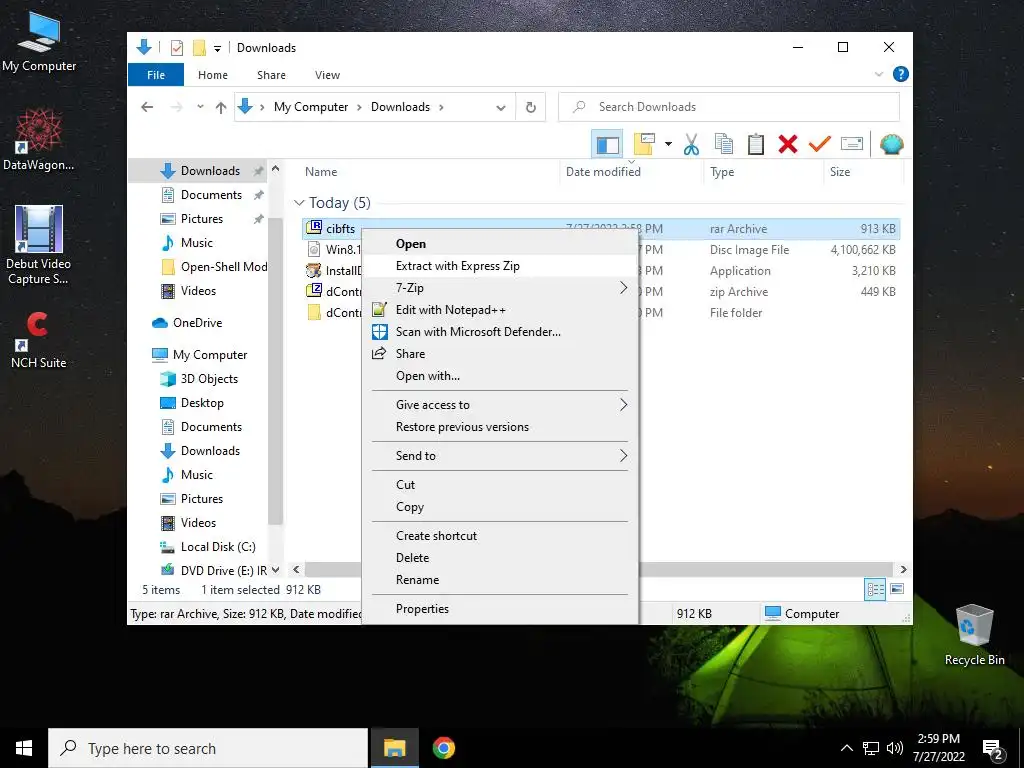Select the Recycle Bin desktop icon
Viewport: 1024px width, 768px height.
(x=974, y=635)
